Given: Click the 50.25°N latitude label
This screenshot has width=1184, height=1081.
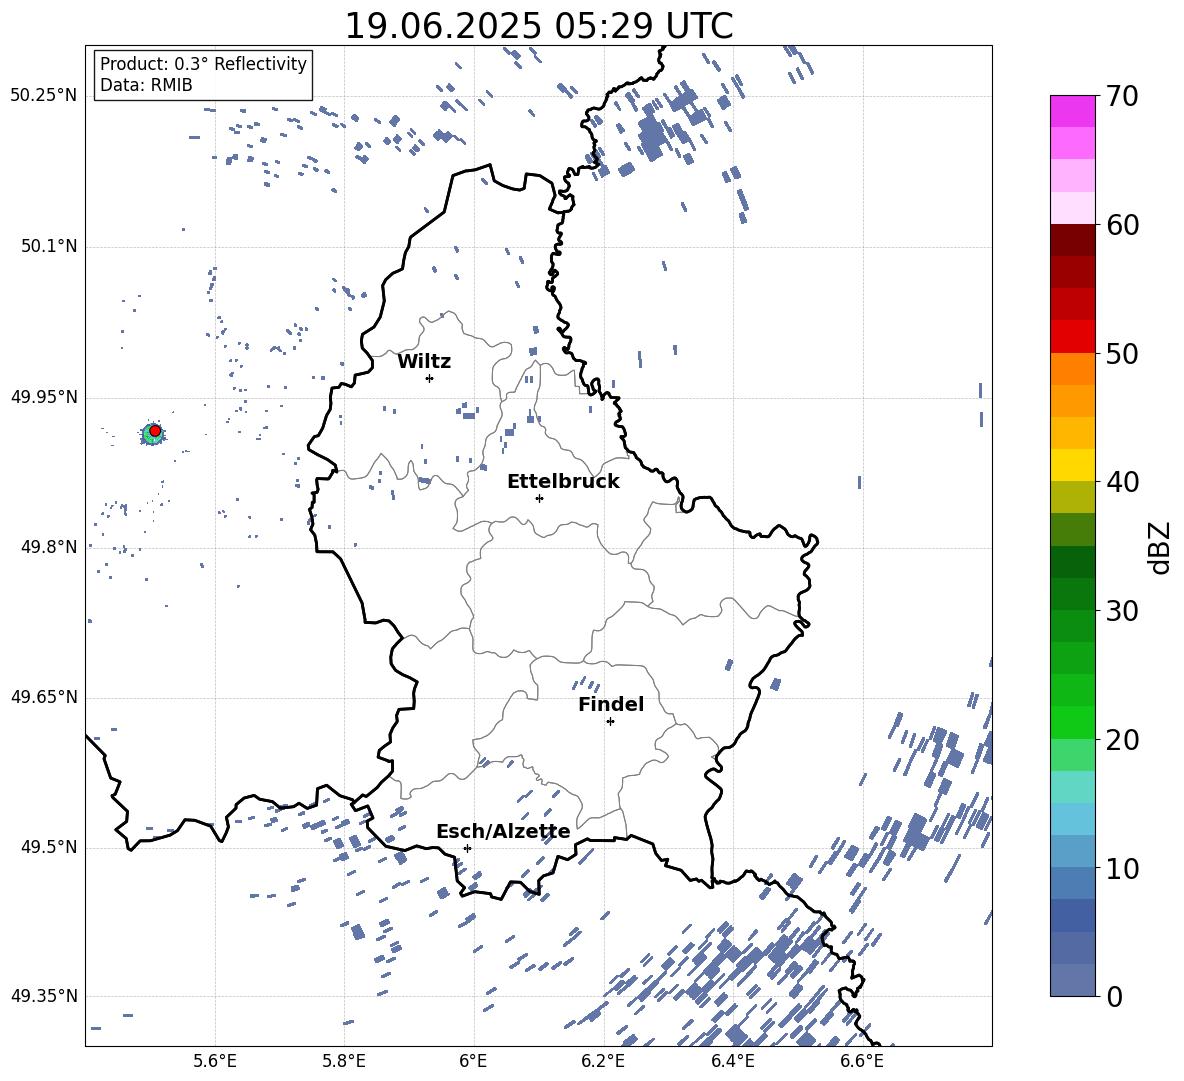Looking at the screenshot, I should click(44, 96).
